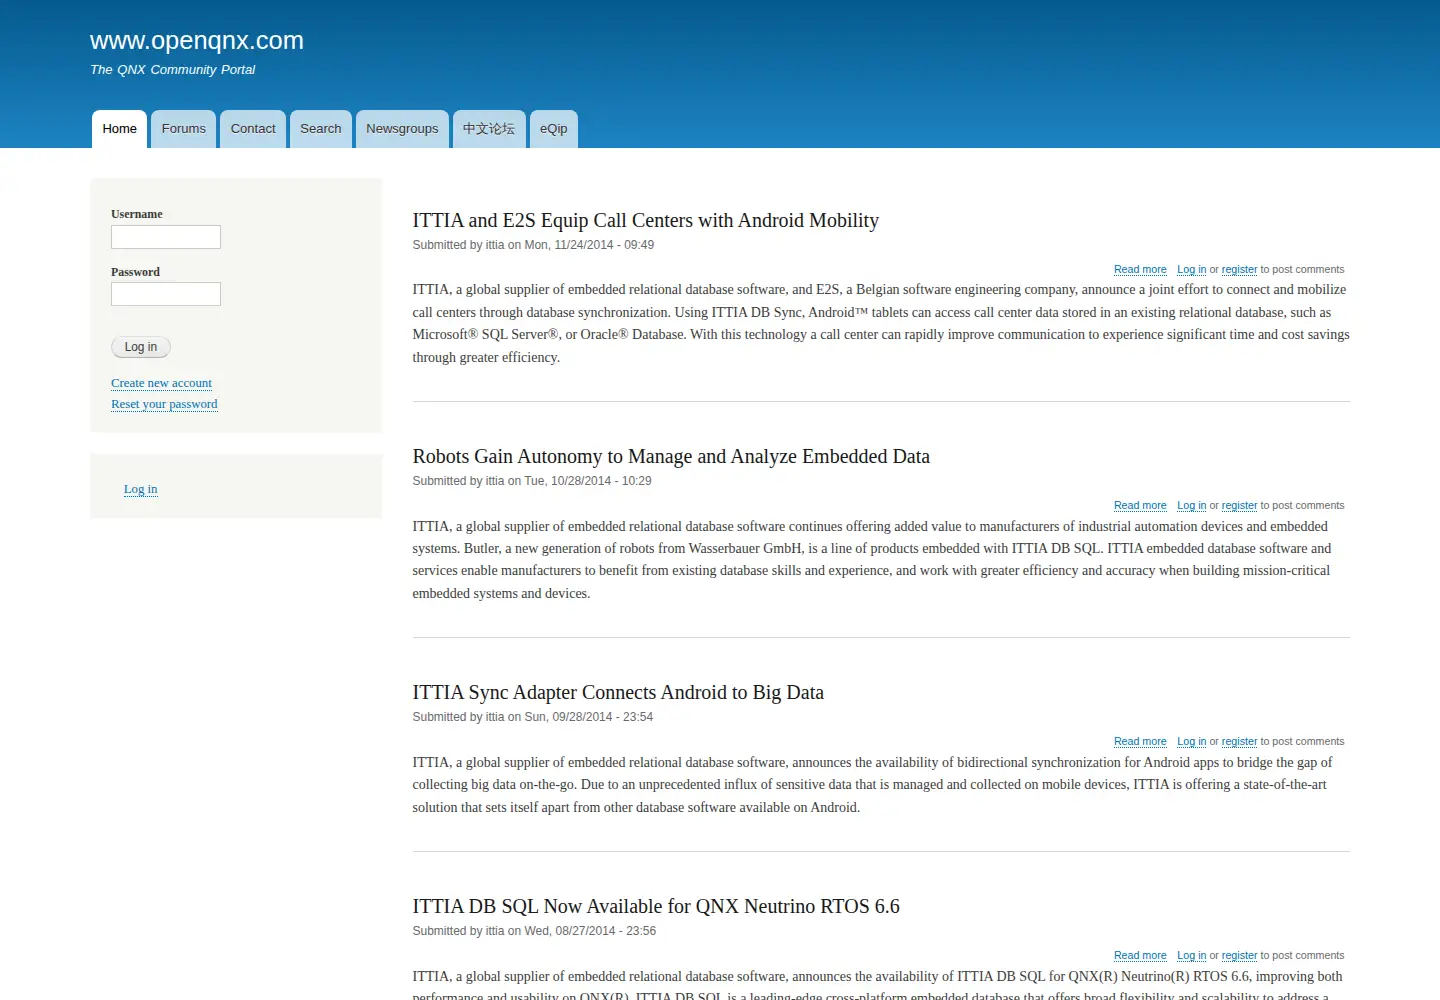Screen dimensions: 1440x1000
Task: Click the Log in link in the lower sidebar block
Action: 141,489
